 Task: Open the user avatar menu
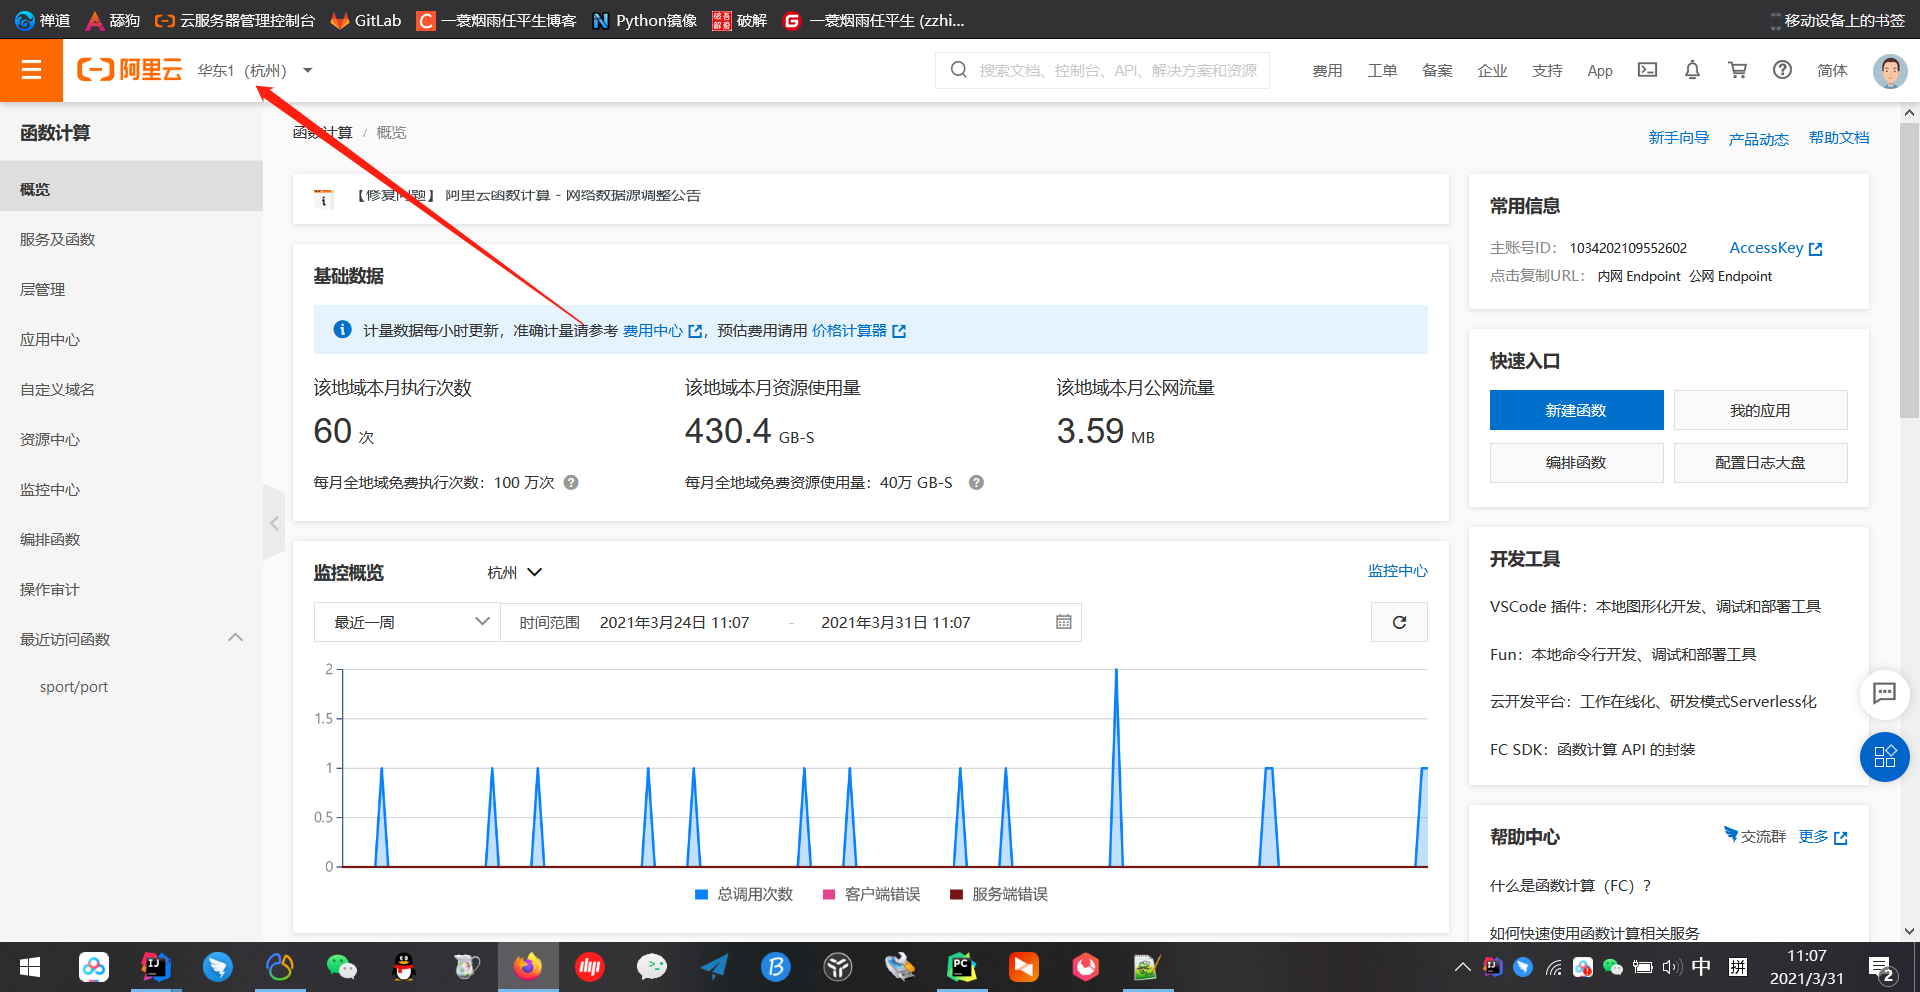point(1889,71)
